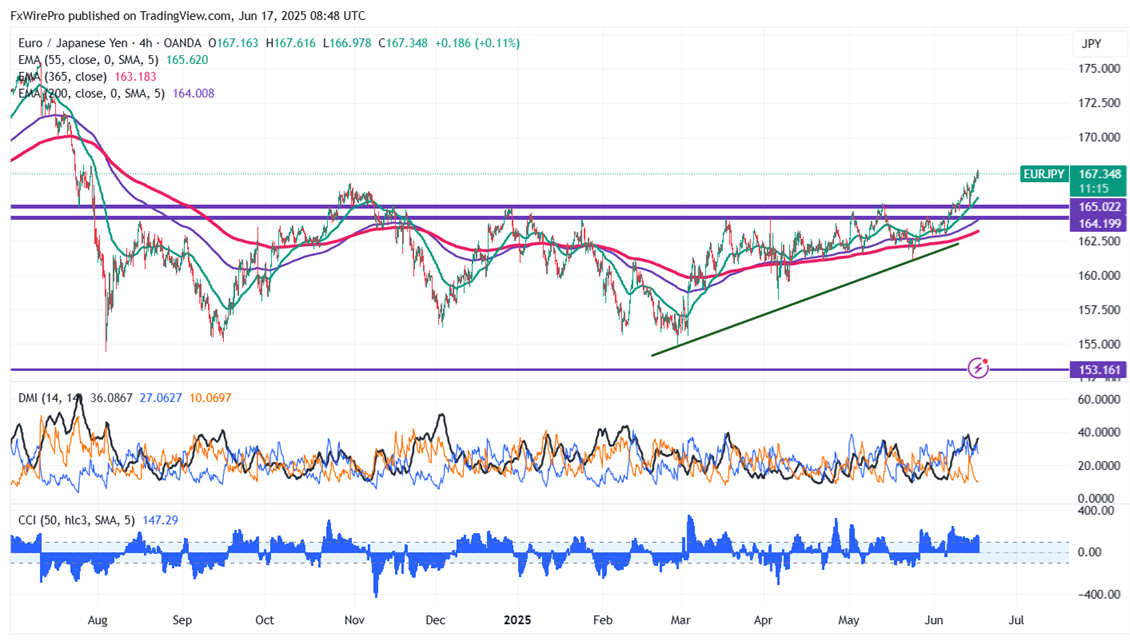1130x640 pixels.
Task: Click the Jun label on time axis
Action: [933, 620]
